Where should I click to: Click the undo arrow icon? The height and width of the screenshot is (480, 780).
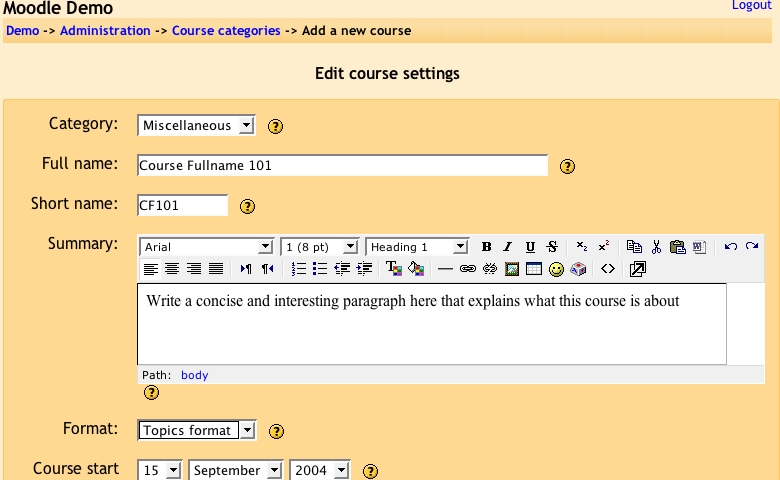(730, 247)
